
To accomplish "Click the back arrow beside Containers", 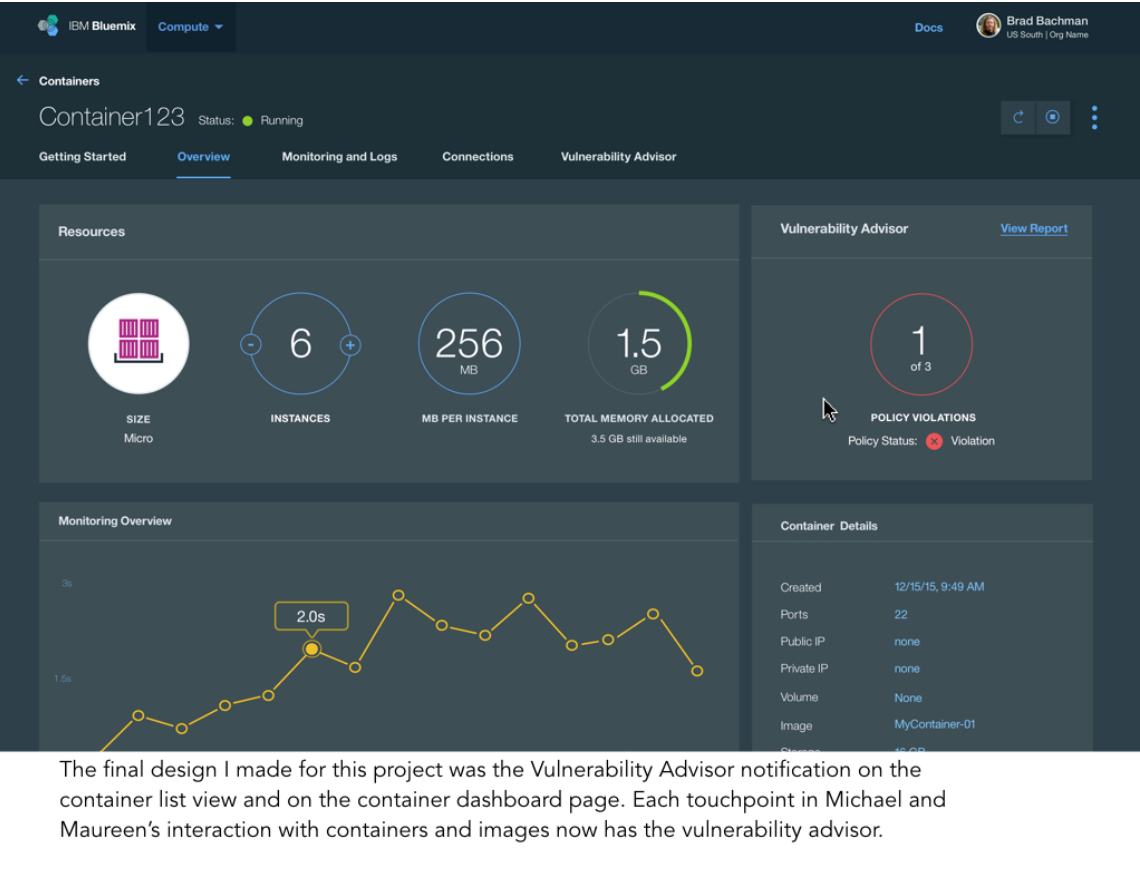I will pos(23,81).
